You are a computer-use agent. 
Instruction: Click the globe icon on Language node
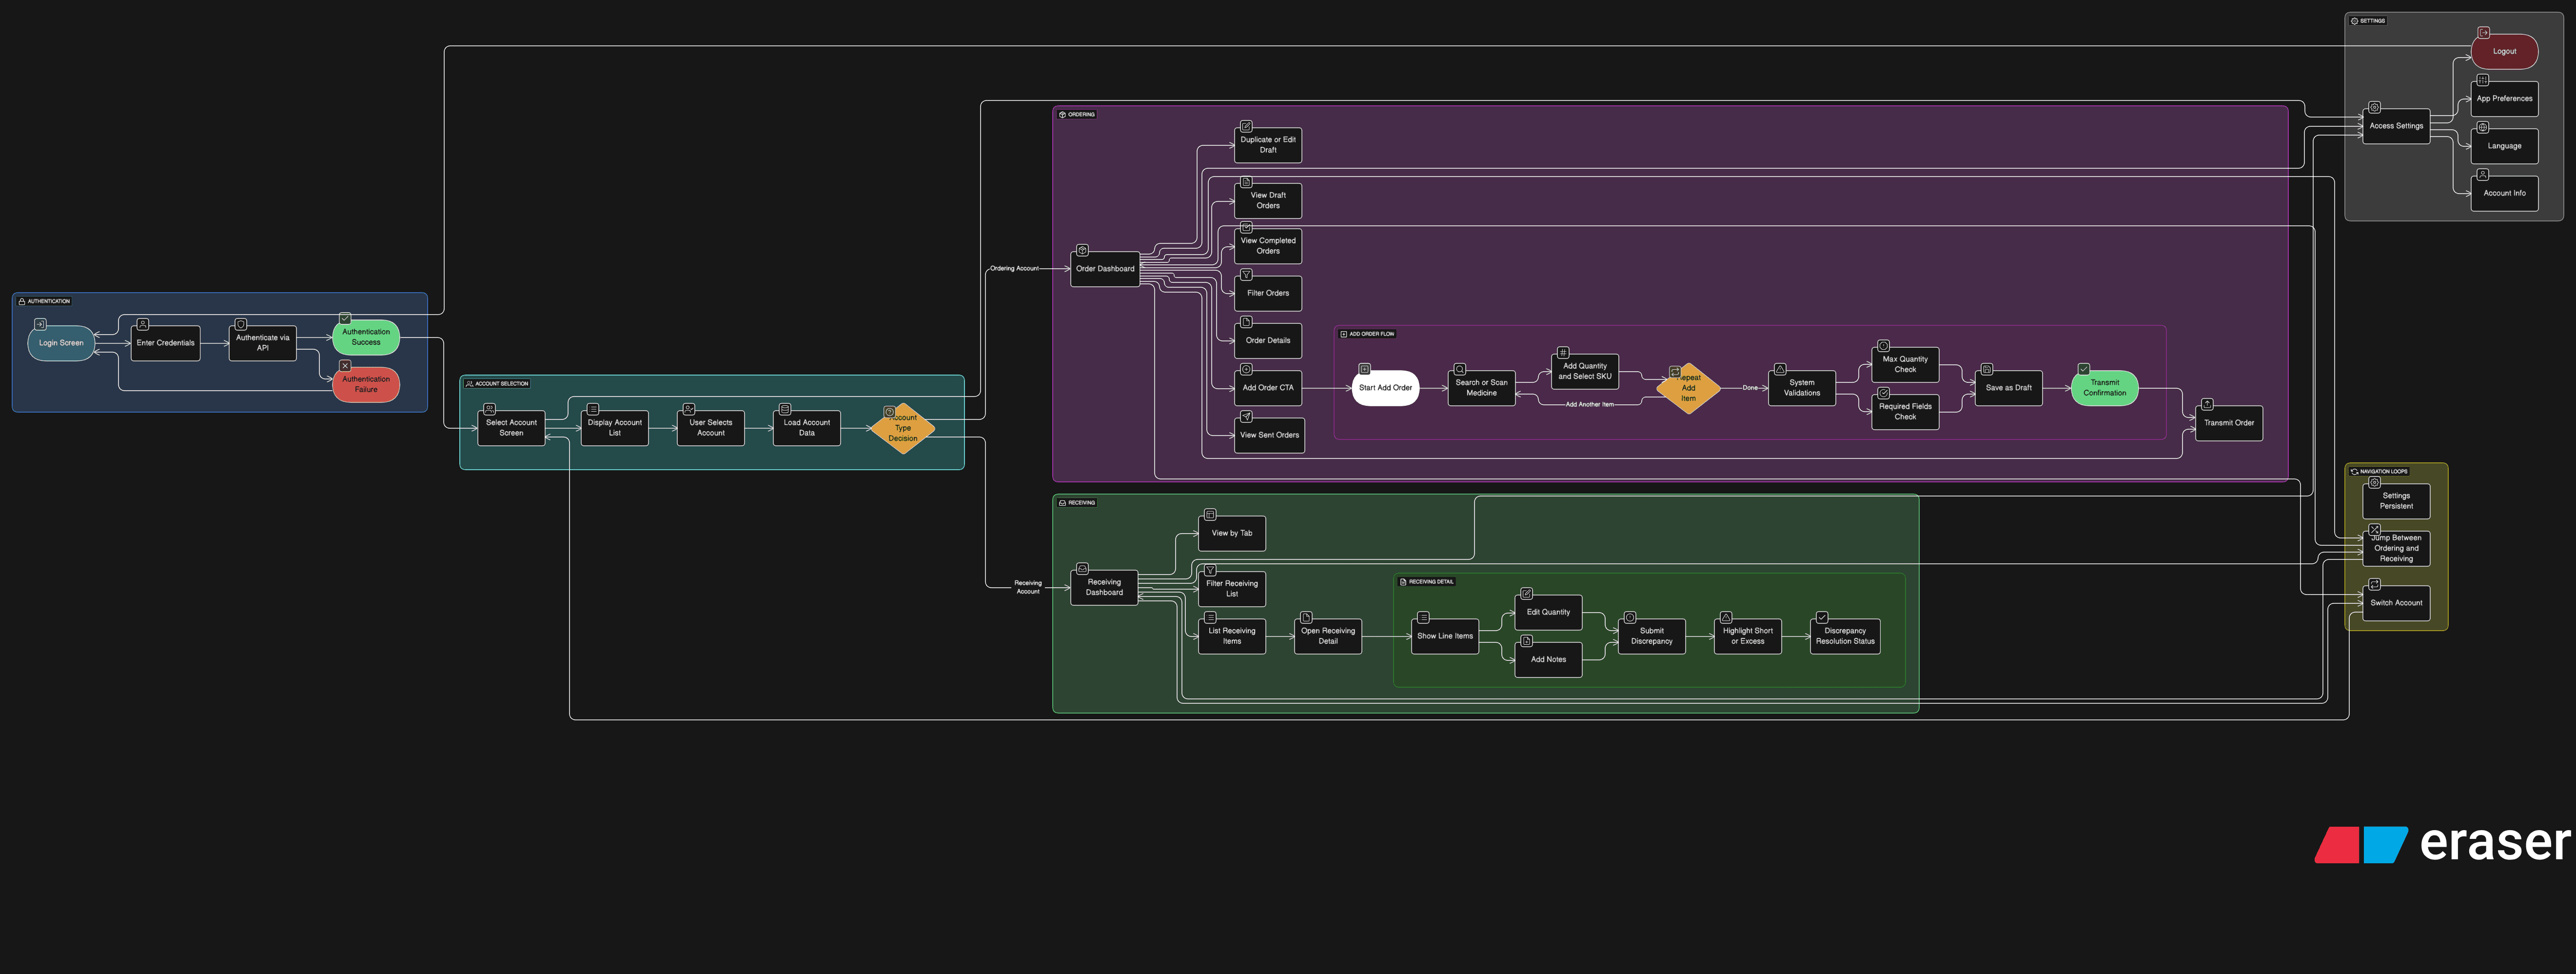pos(2482,127)
